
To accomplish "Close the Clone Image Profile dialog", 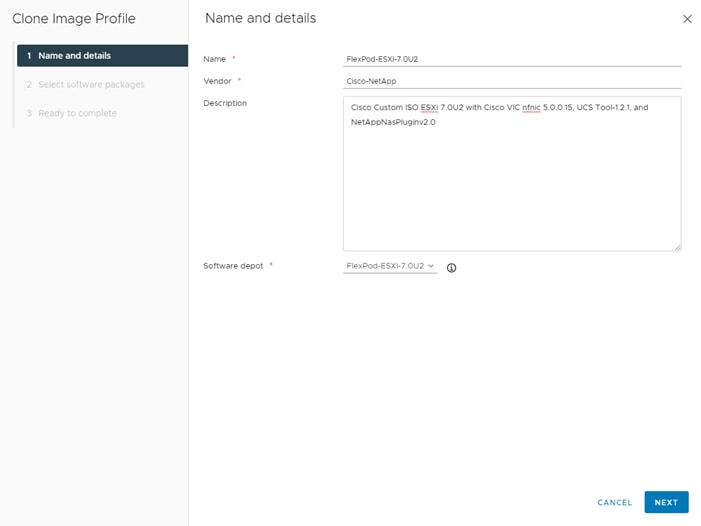I will 687,19.
